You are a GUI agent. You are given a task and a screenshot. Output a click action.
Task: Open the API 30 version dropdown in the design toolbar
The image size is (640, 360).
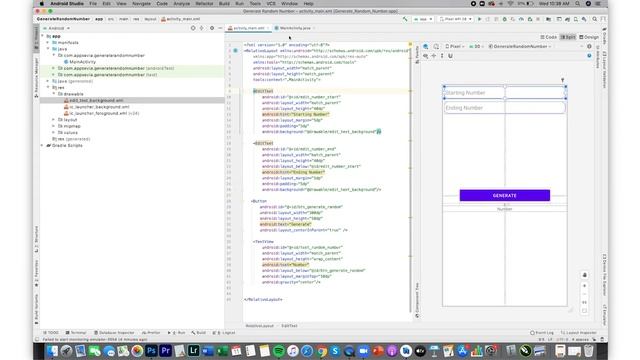click(x=476, y=47)
